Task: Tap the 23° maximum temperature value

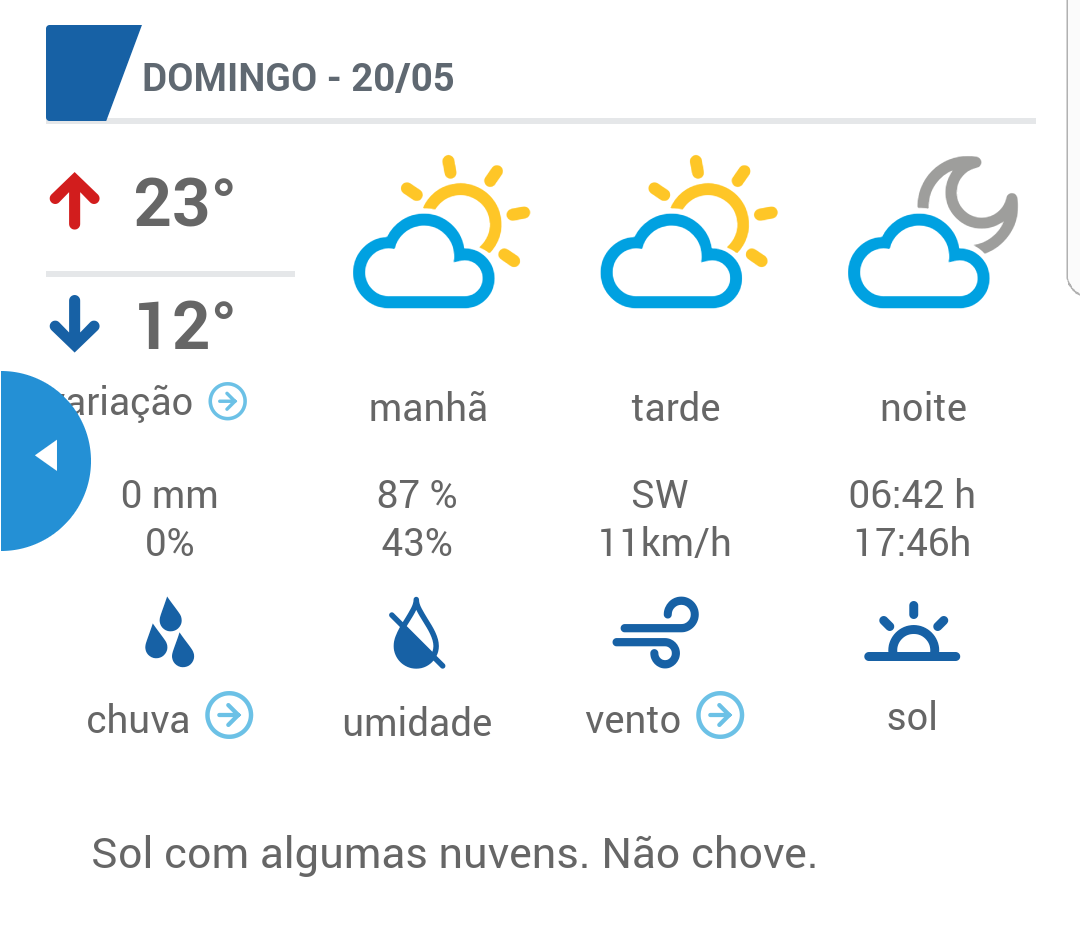Action: [184, 202]
